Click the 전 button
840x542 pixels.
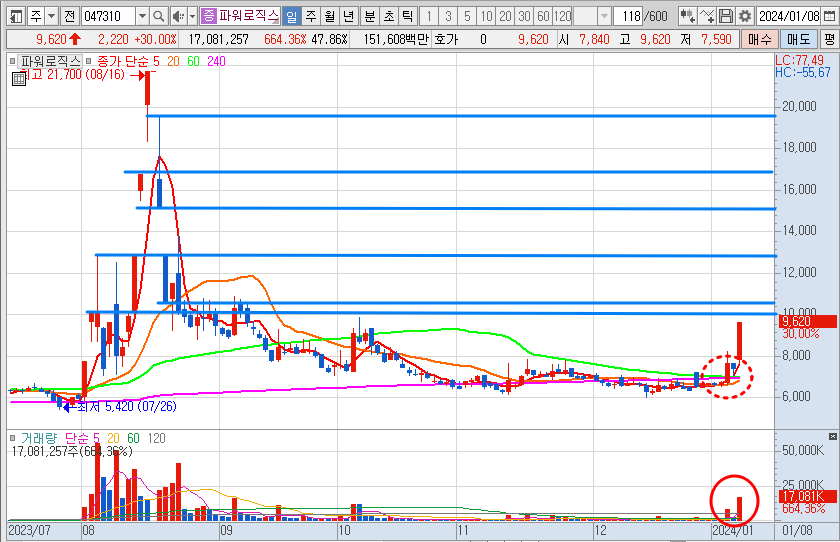click(x=69, y=17)
